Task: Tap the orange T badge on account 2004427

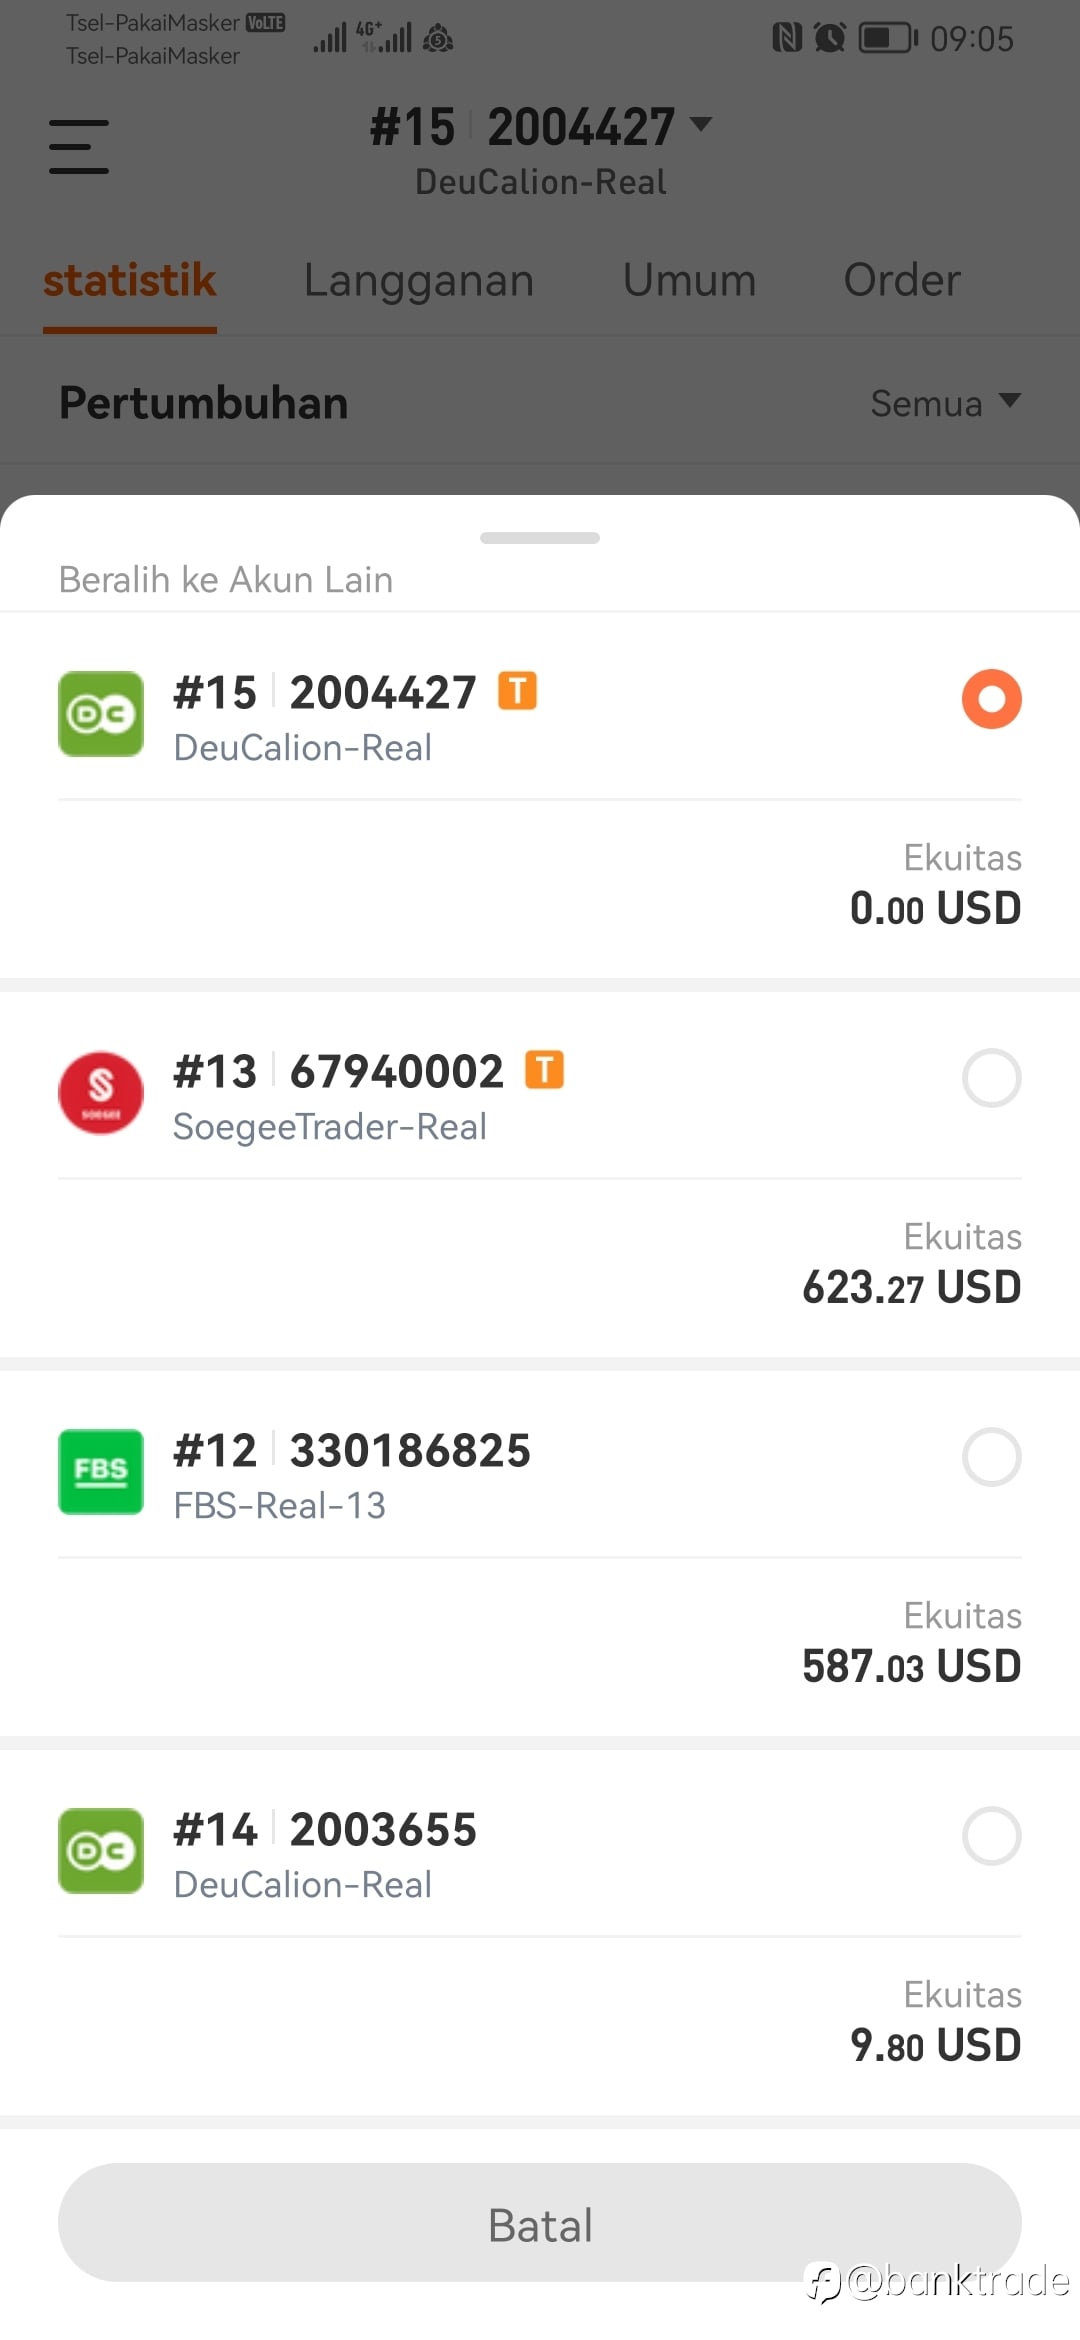Action: click(517, 691)
